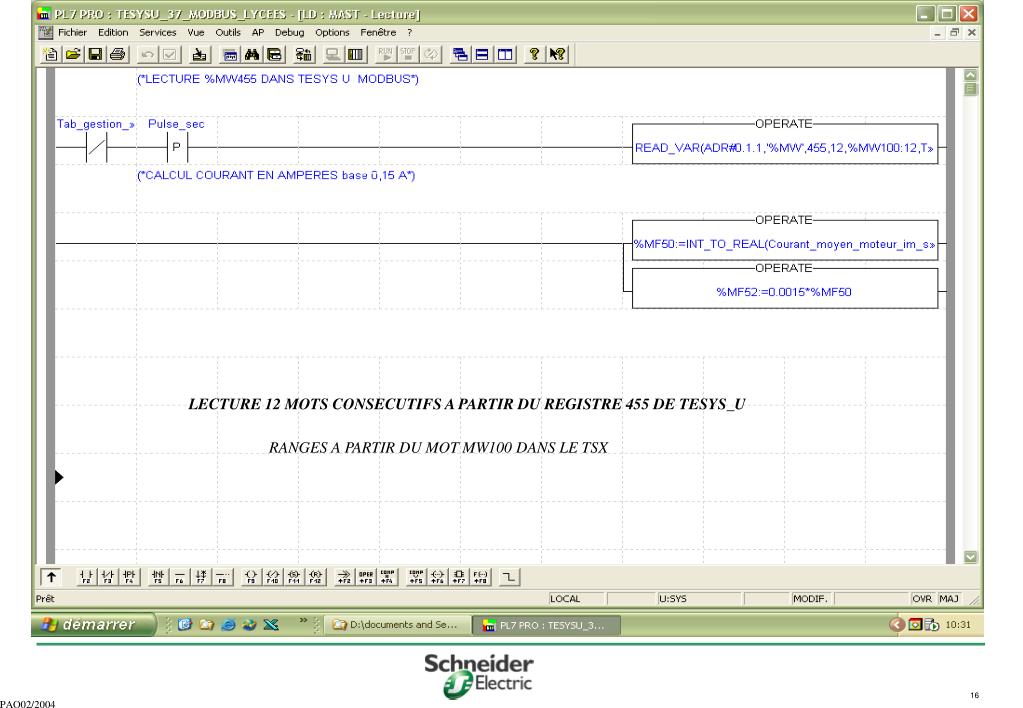
Task: Select the F9 direct coil tool
Action: 251,577
